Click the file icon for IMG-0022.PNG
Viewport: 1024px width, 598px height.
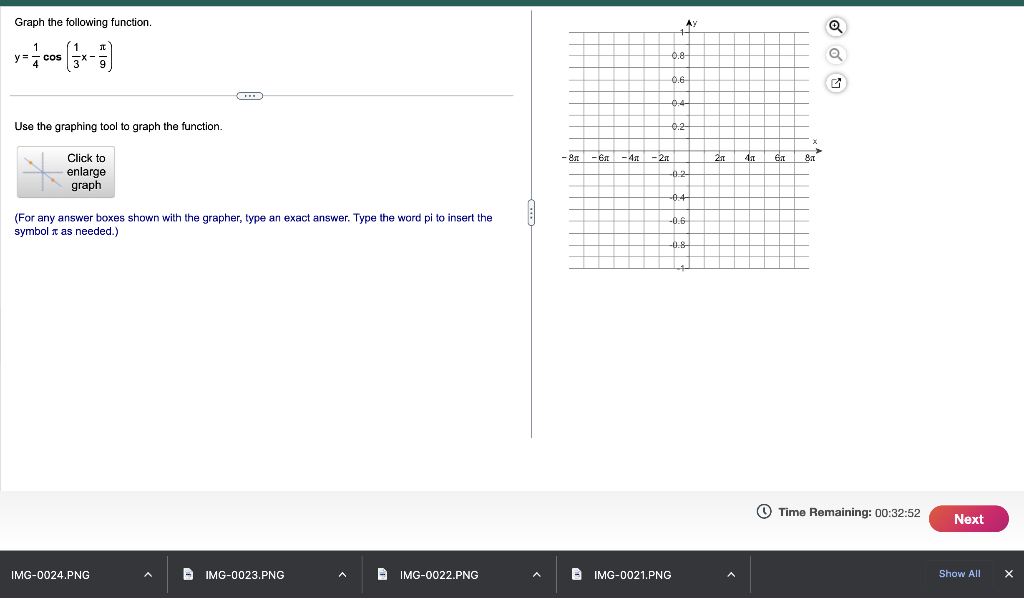pyautogui.click(x=381, y=574)
